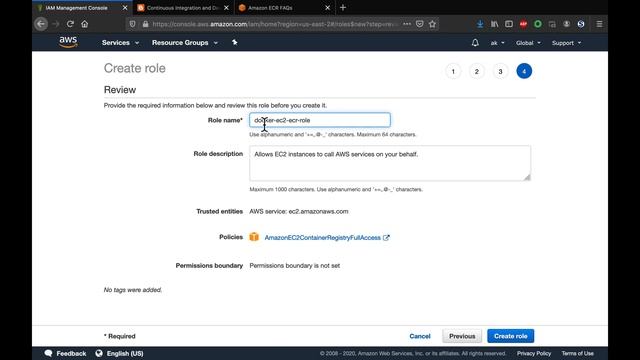Close the Amazon ECR FAQs tab
The image size is (640, 360).
coord(327,8)
